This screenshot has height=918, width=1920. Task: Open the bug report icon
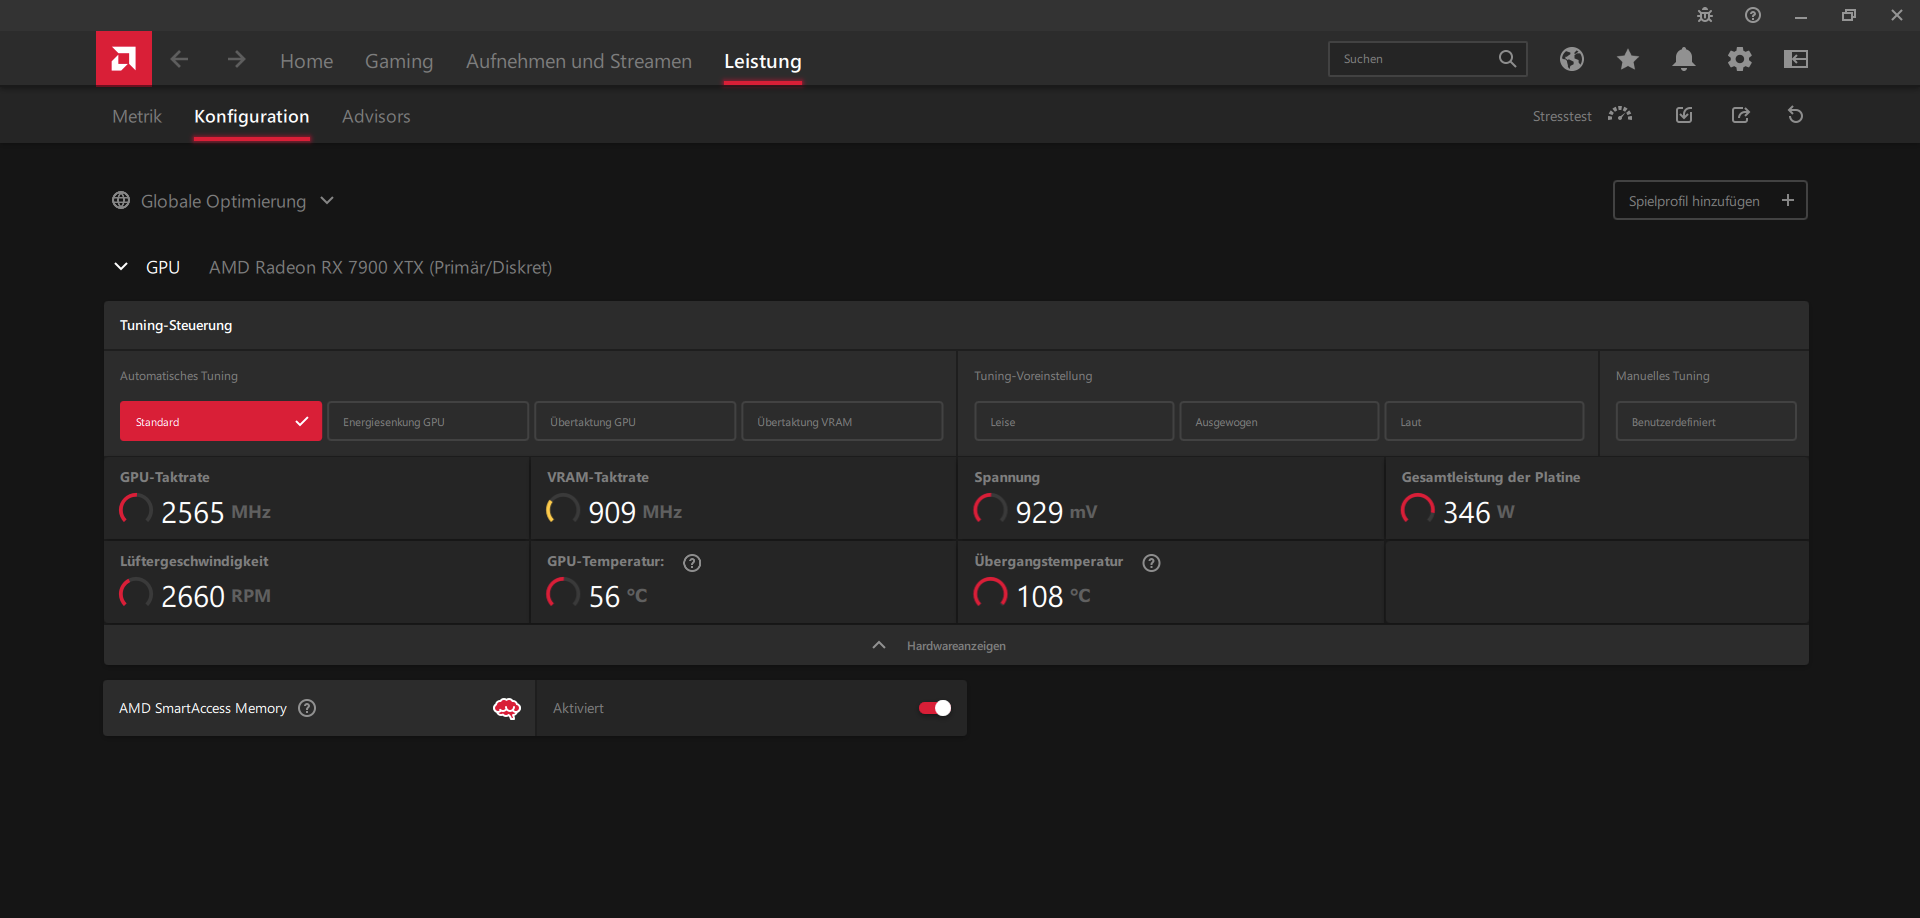click(1705, 15)
